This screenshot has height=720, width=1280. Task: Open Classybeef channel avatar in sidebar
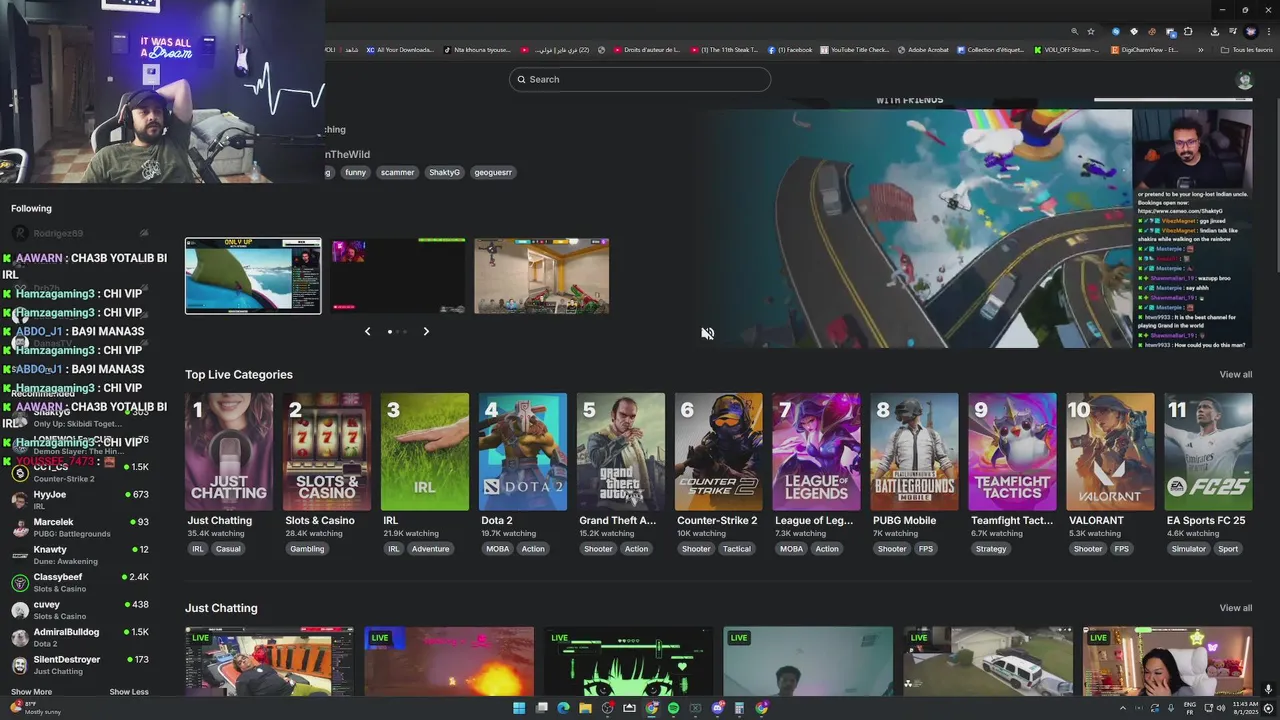[x=20, y=582]
